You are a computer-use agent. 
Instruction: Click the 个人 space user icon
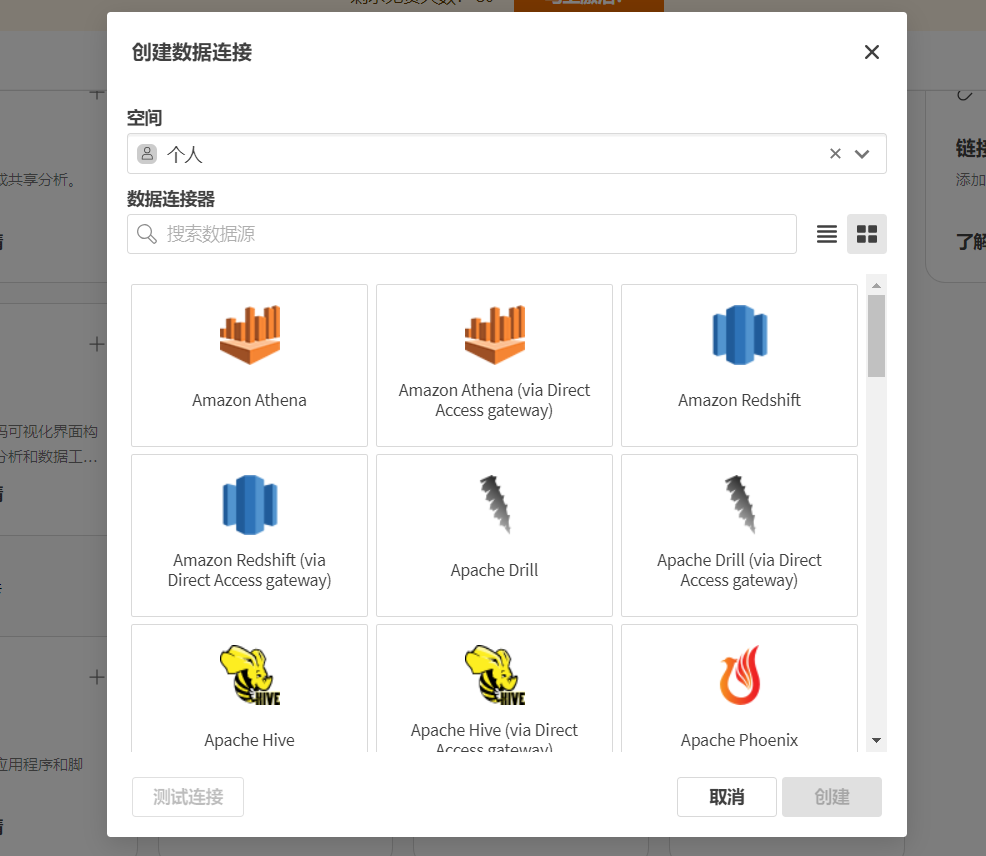(147, 153)
